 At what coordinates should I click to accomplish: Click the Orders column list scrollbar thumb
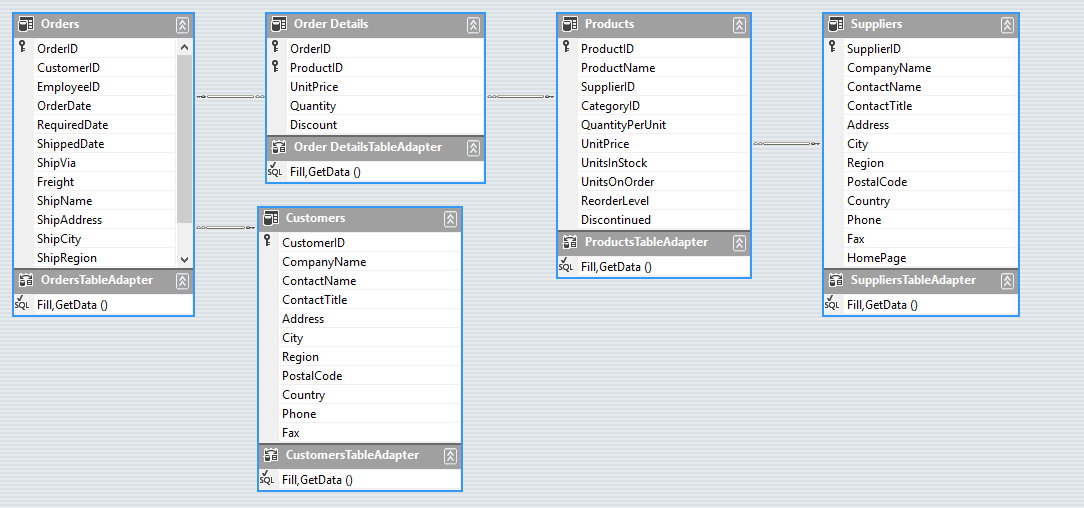(x=184, y=138)
